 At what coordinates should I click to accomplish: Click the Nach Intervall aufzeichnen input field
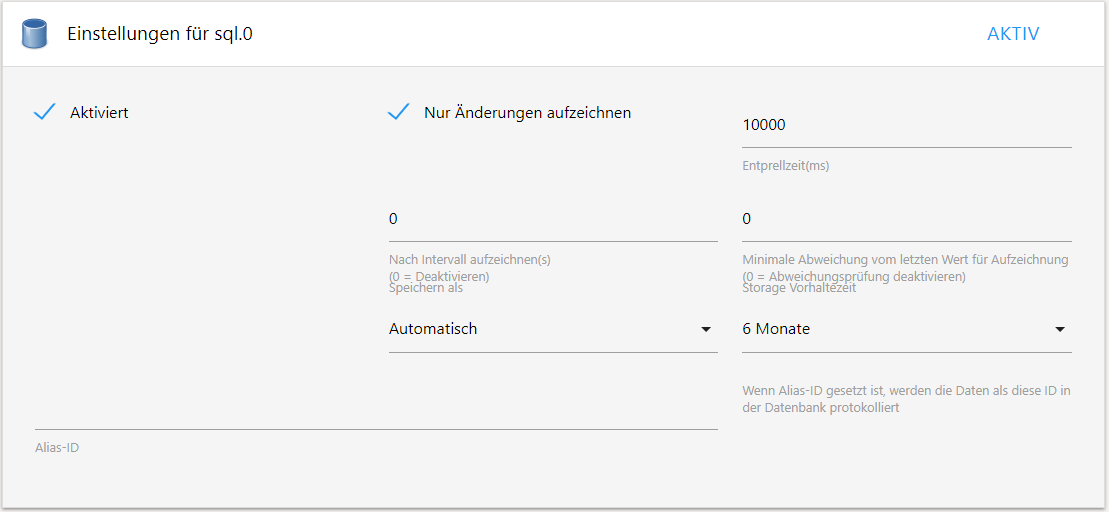553,219
